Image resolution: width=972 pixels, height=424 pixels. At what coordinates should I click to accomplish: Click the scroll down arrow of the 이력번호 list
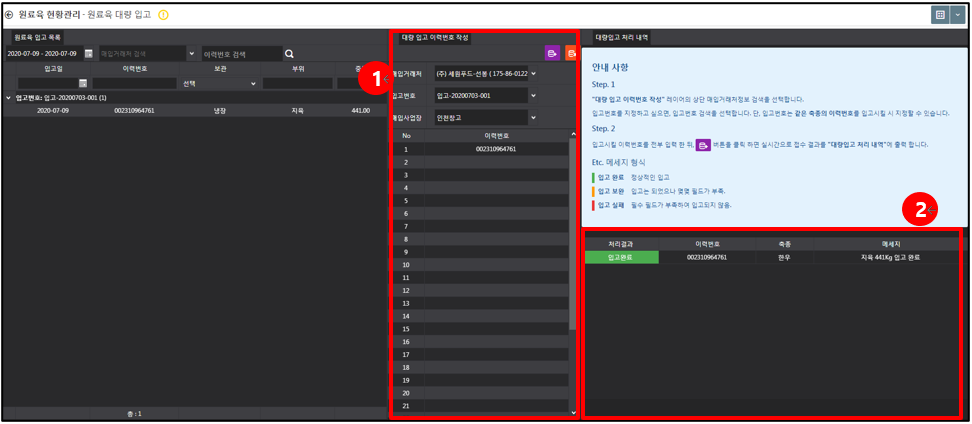573,412
